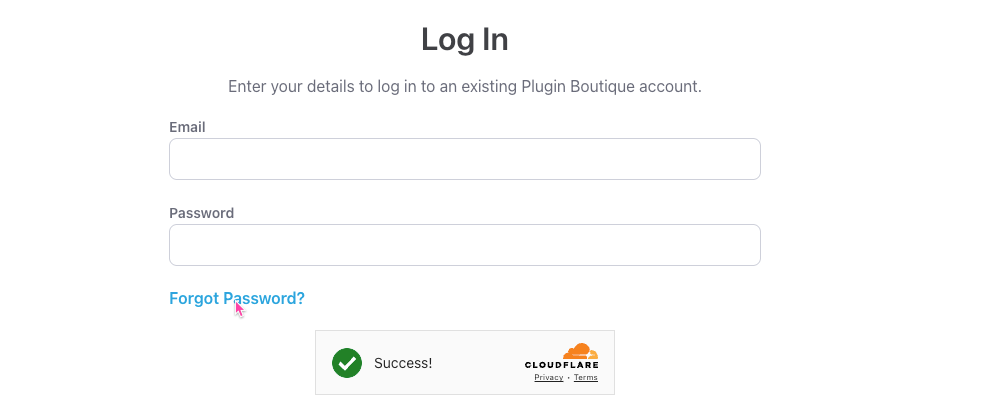Click the "Success!" verification status text
Screen dimensions: 994x405
tap(403, 363)
